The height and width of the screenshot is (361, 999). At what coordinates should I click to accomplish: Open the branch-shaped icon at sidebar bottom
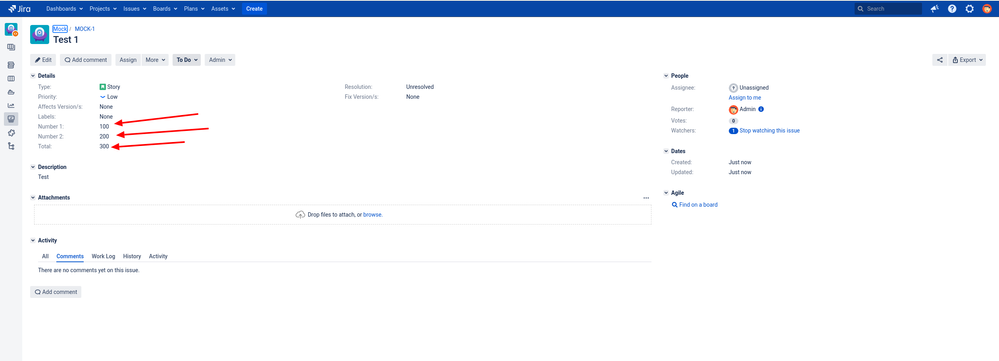pos(11,146)
